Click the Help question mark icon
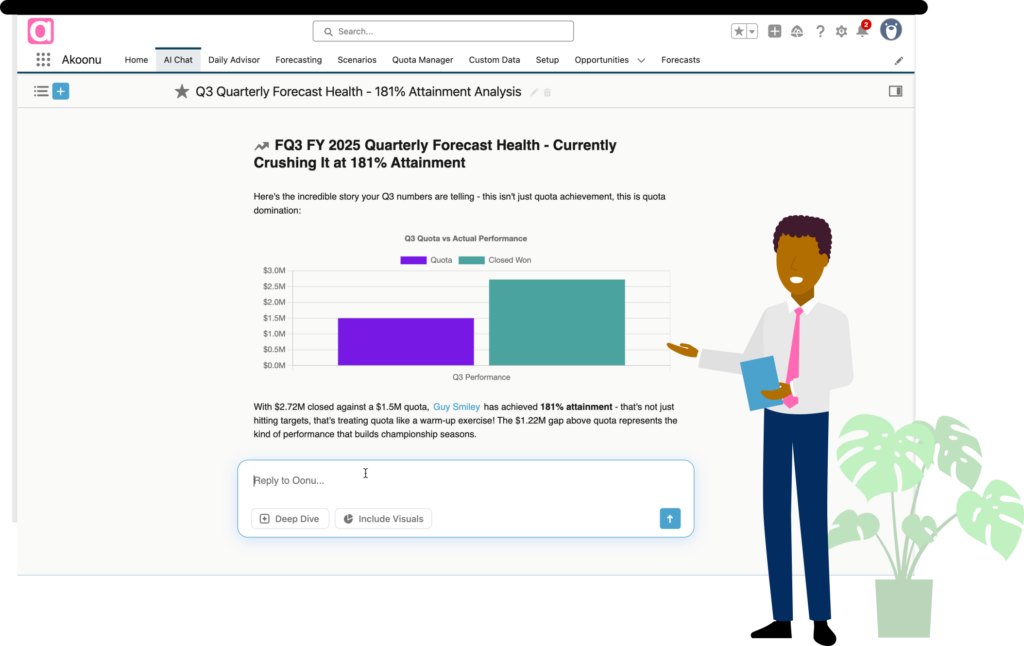 pyautogui.click(x=820, y=32)
